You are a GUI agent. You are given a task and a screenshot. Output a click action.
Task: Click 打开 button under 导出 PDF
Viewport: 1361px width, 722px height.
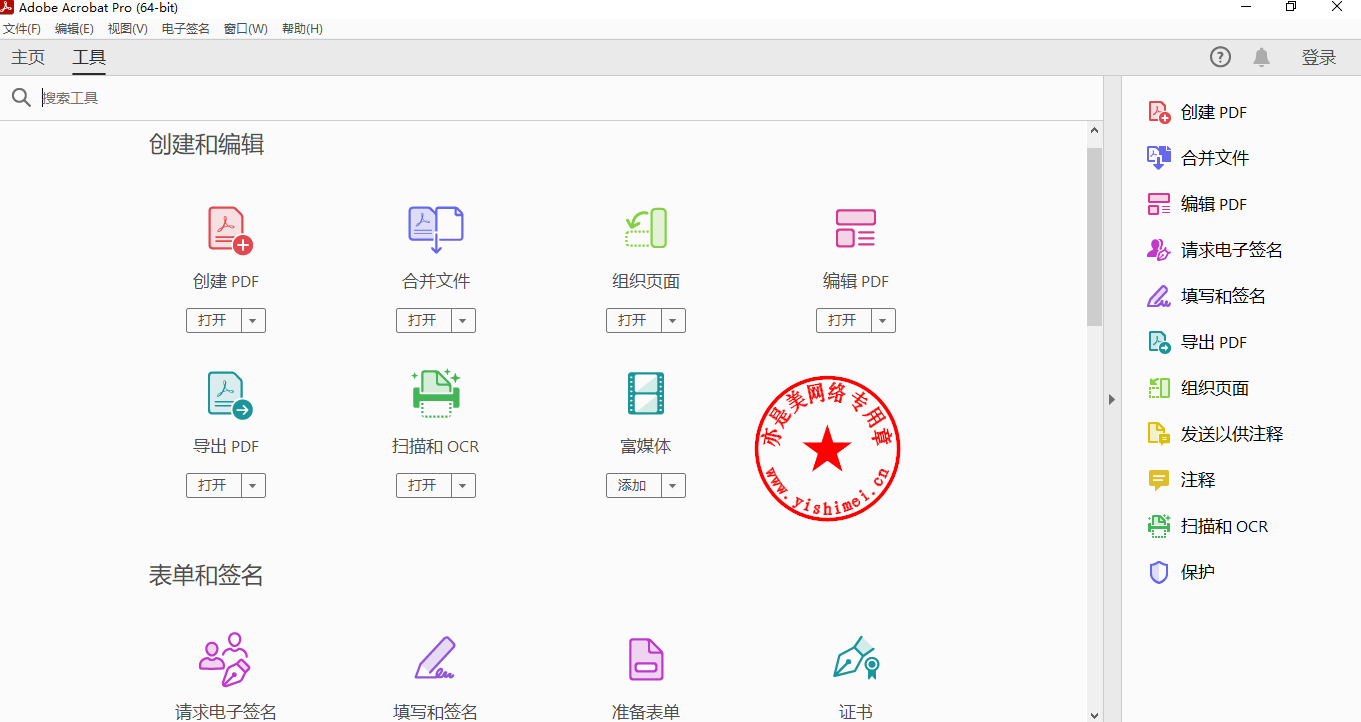click(x=213, y=485)
